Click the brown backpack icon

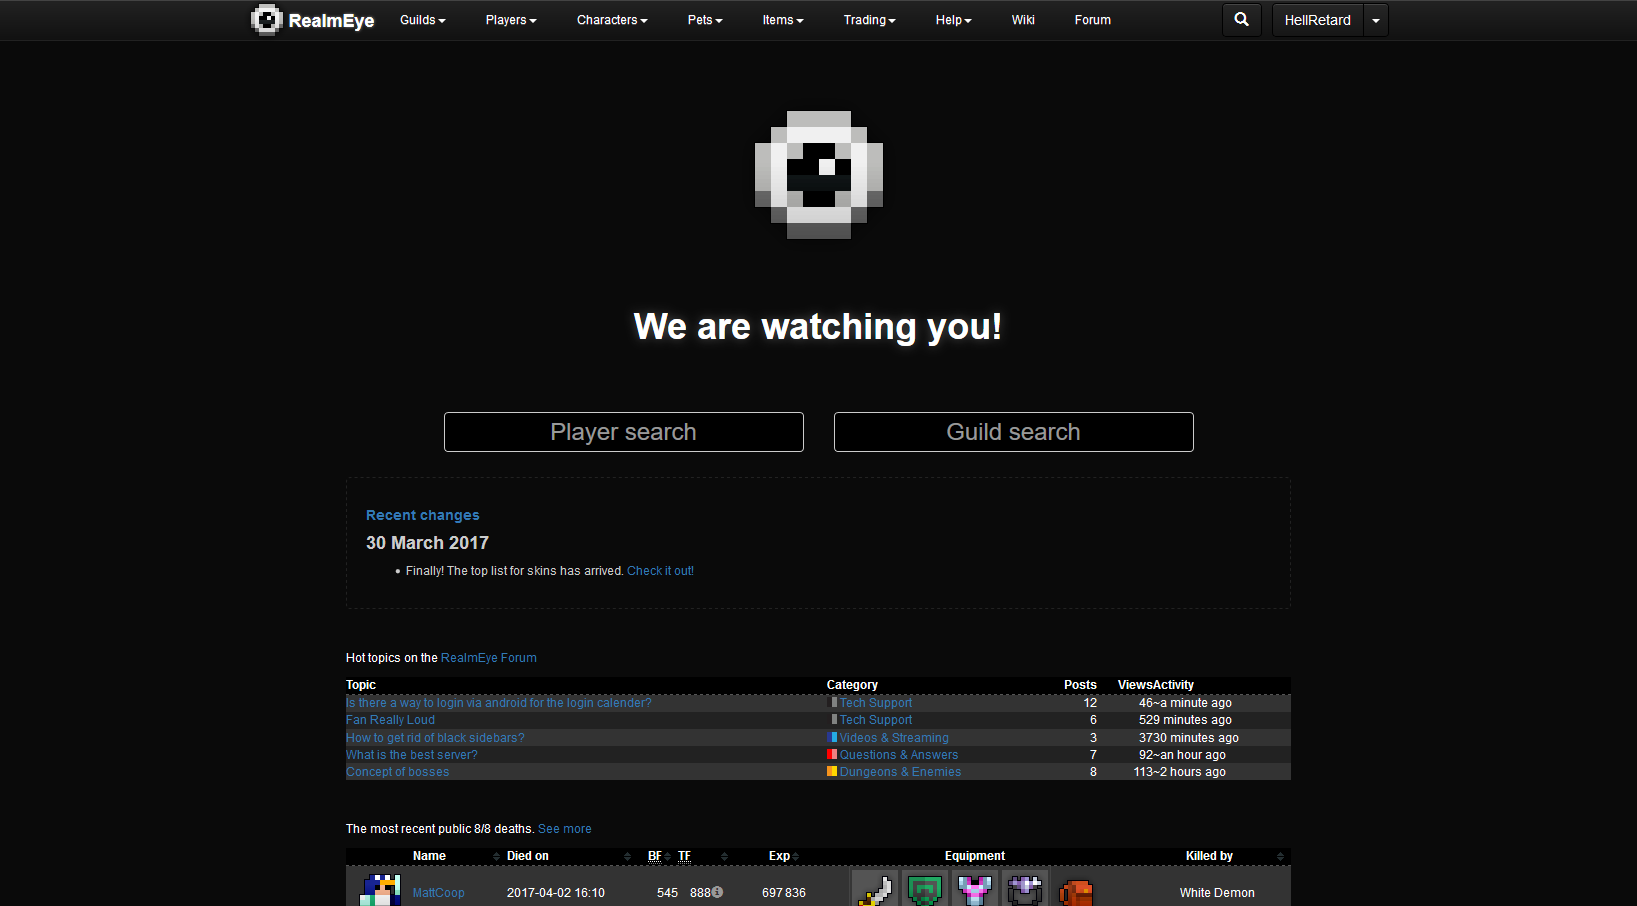pos(1075,890)
